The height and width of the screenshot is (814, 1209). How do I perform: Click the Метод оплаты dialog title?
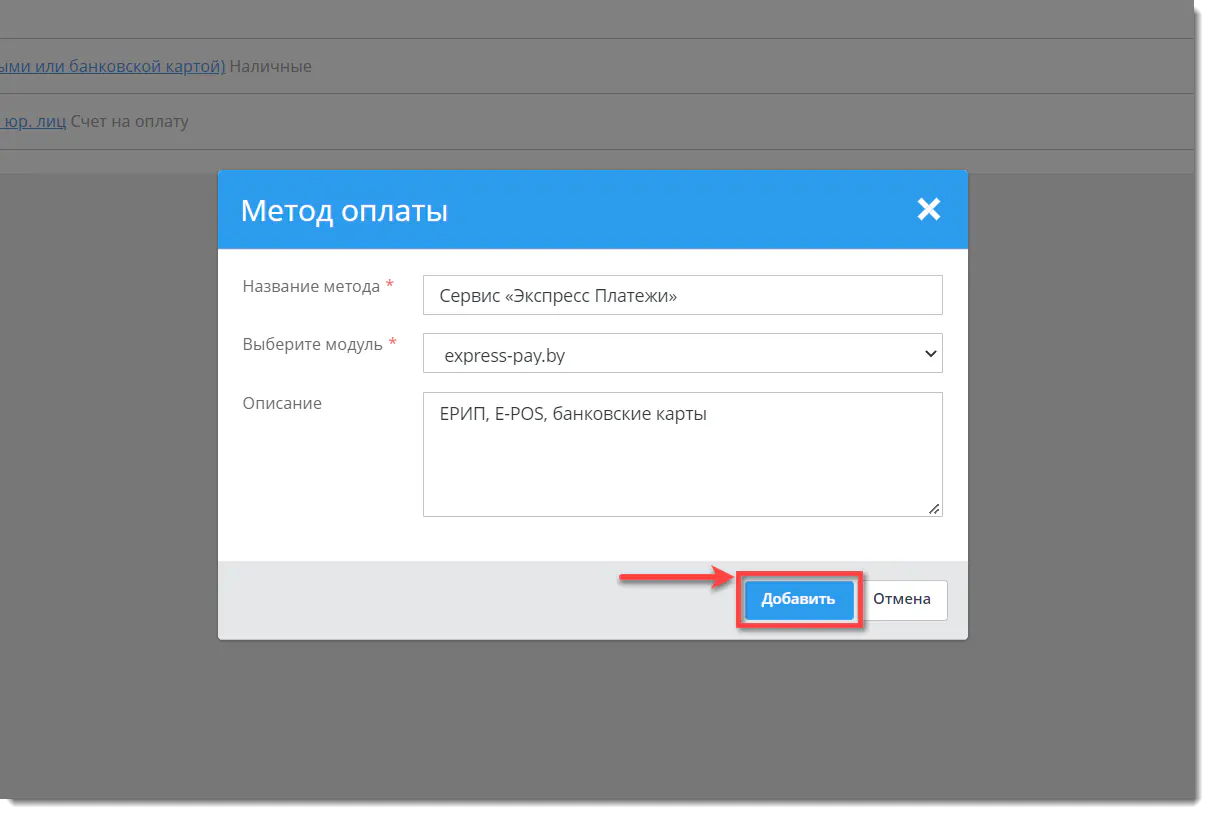pyautogui.click(x=344, y=210)
